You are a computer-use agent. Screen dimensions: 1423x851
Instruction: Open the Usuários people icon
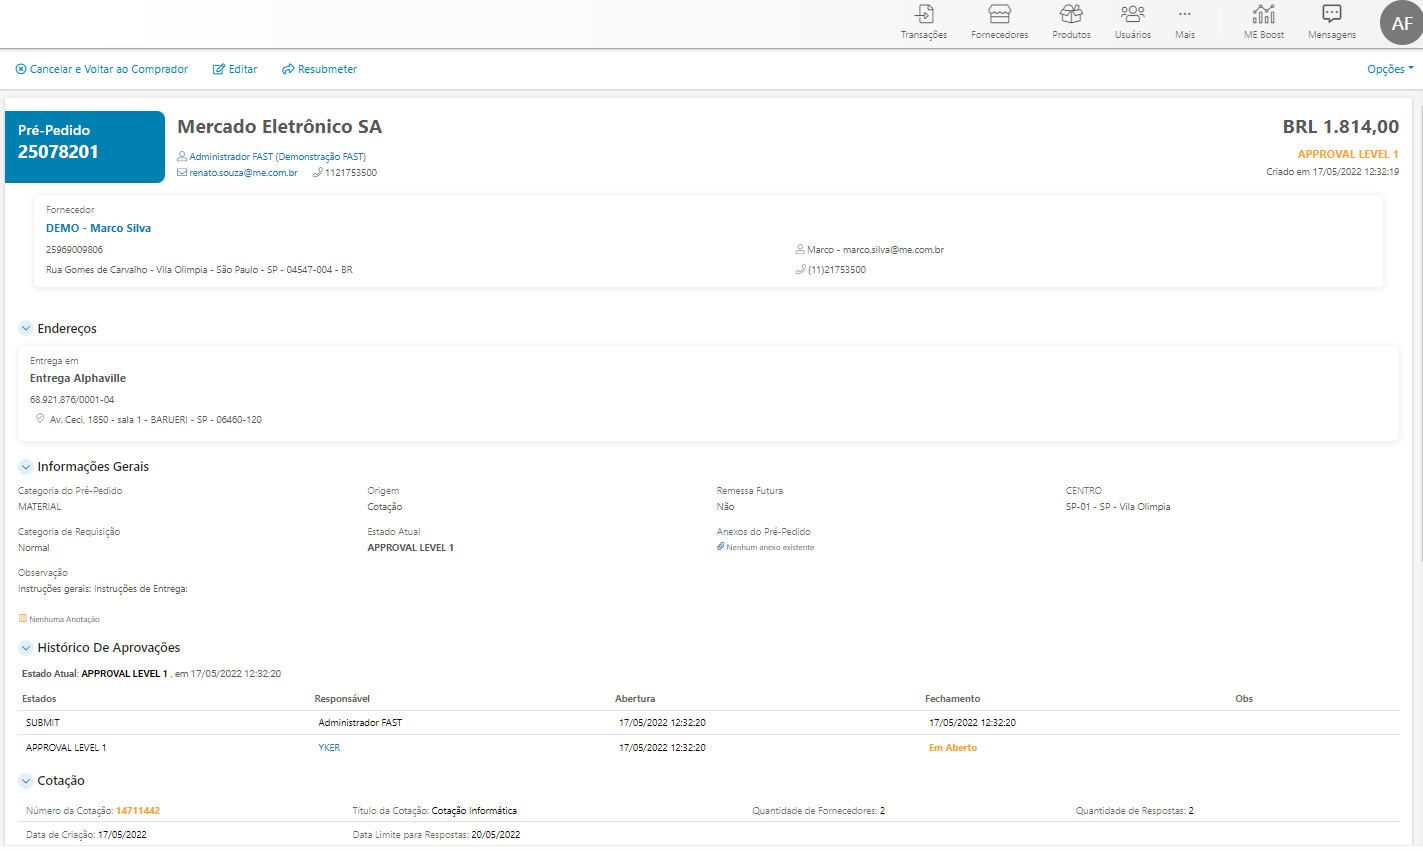coord(1132,14)
